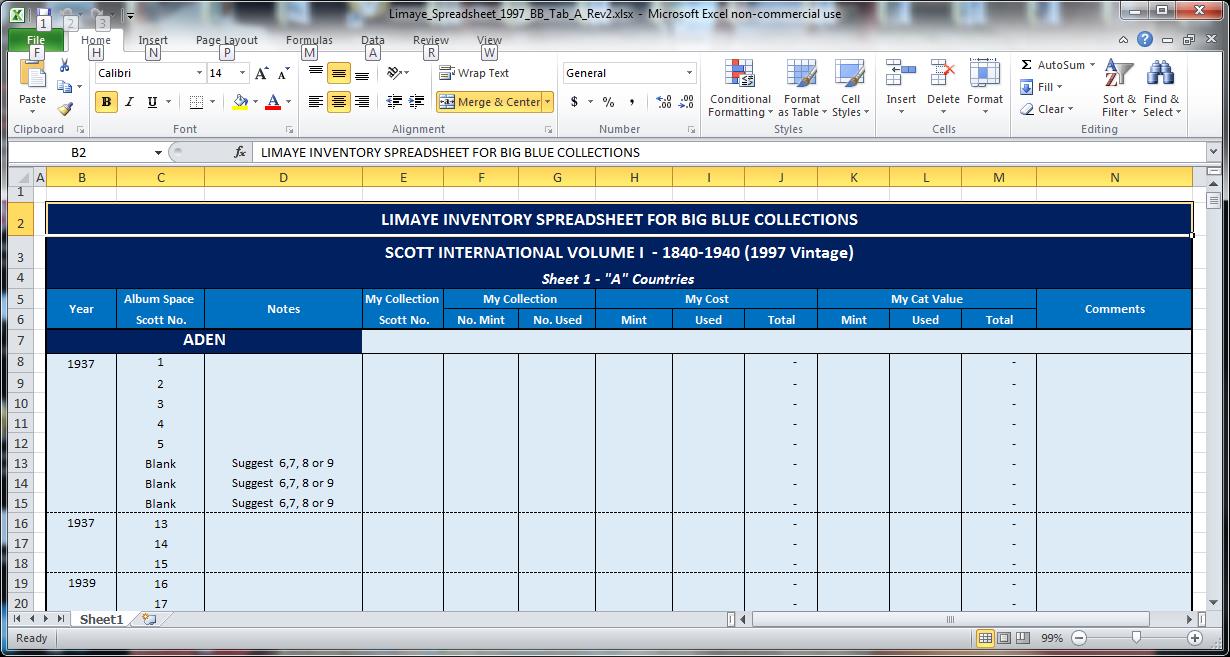Click the Cell Styles button

[x=850, y=90]
